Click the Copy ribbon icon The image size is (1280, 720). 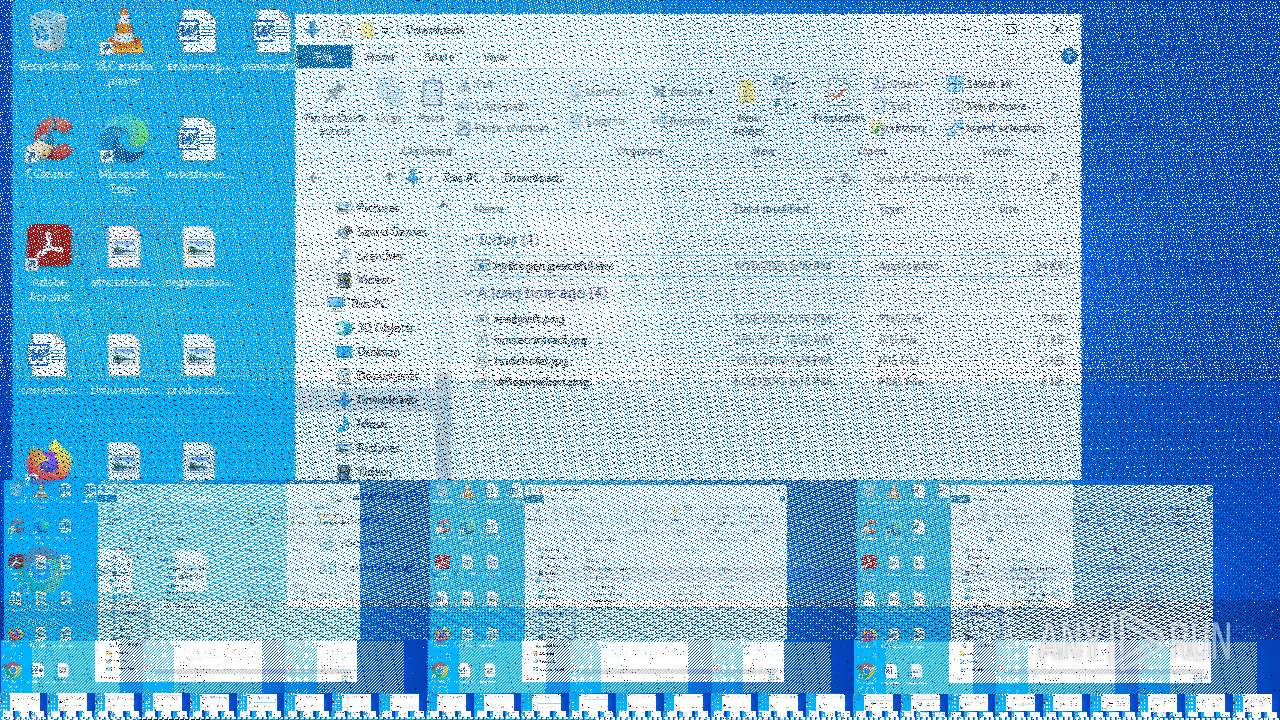point(389,103)
